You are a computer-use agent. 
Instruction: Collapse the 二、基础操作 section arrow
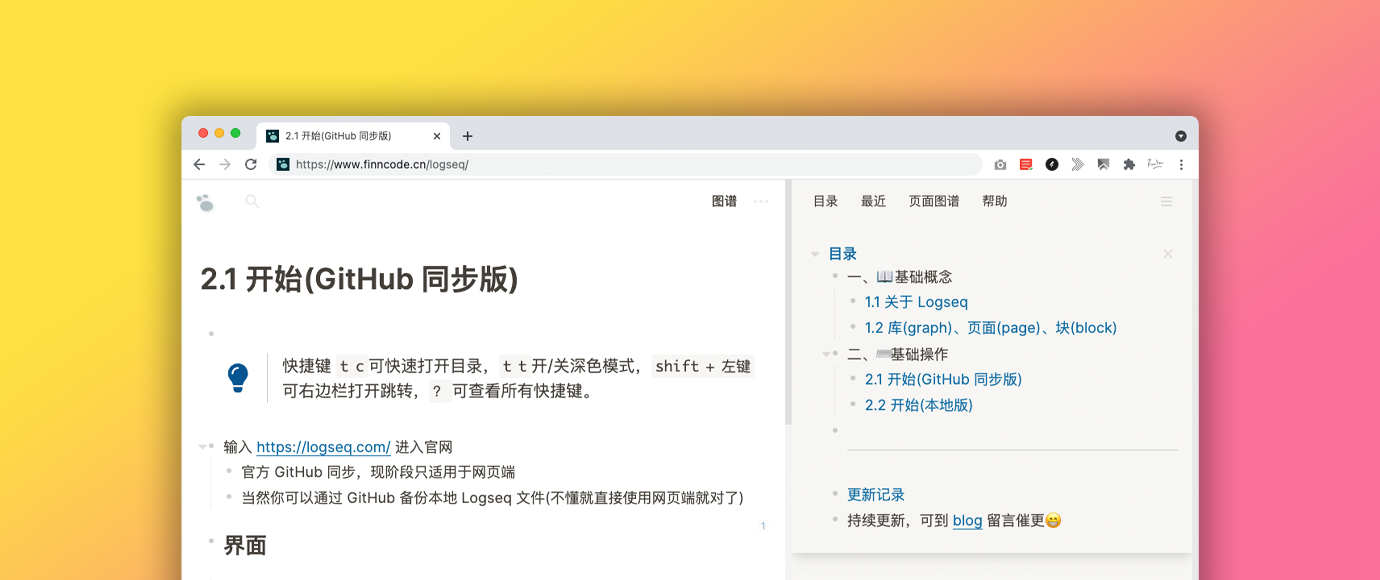[x=827, y=353]
